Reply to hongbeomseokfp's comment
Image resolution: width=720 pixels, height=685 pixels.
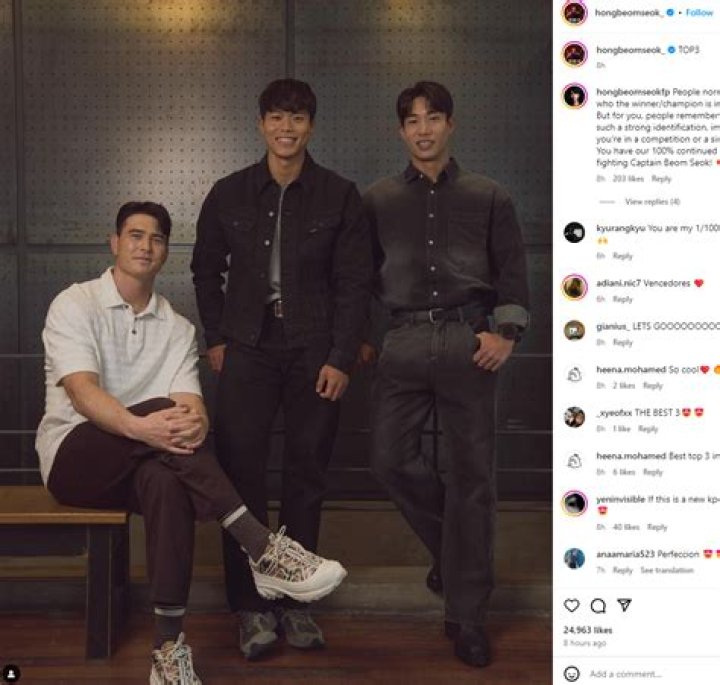(661, 179)
